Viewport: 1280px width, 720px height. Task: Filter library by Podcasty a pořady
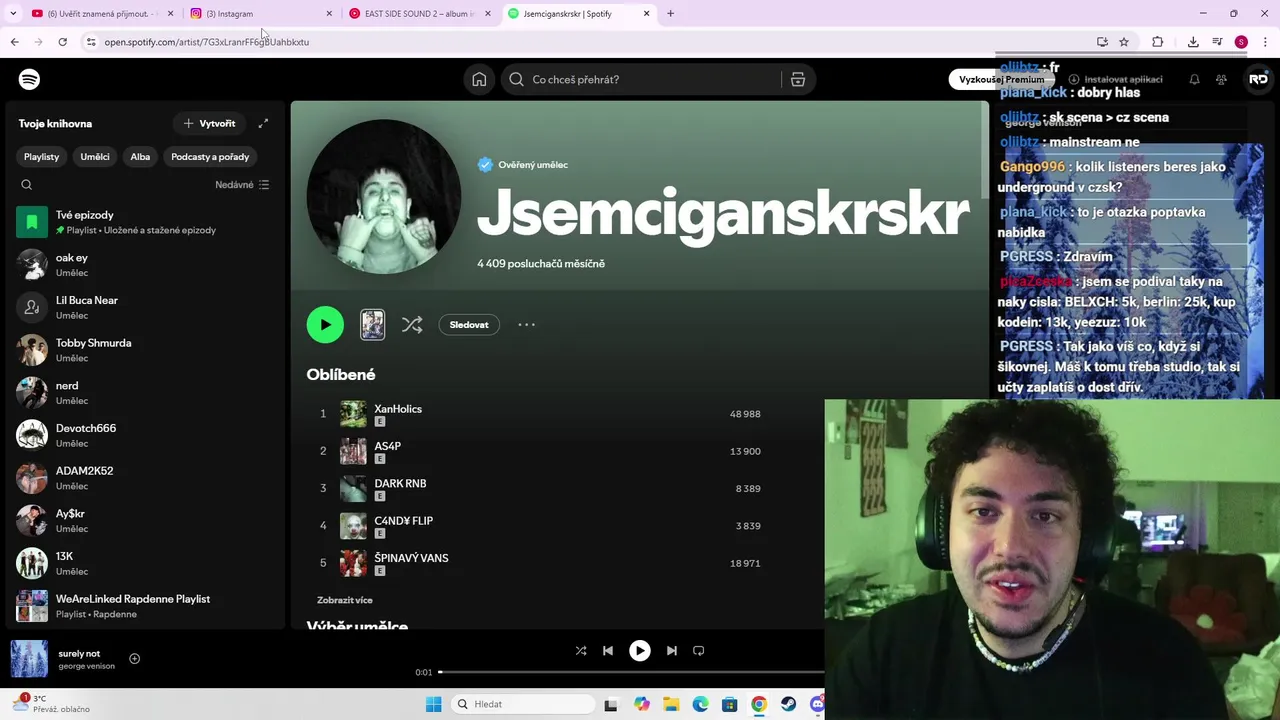(x=210, y=156)
